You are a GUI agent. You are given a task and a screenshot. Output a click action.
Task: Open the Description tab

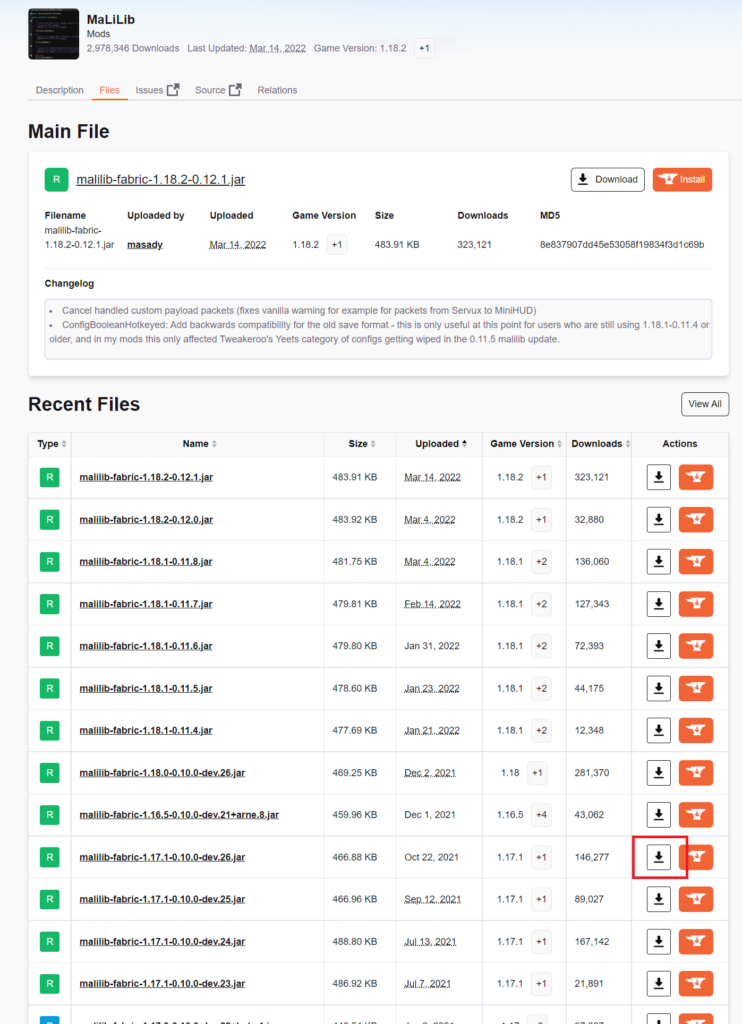60,90
